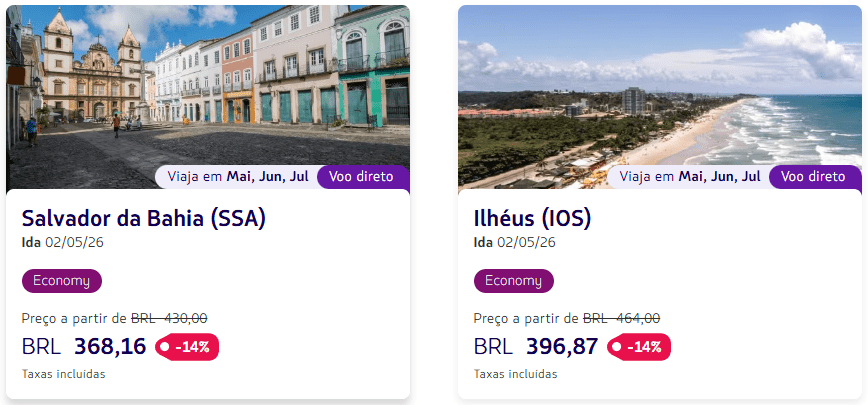This screenshot has height=405, width=868.
Task: Open the Ilhéus beach photo
Action: 660,85
